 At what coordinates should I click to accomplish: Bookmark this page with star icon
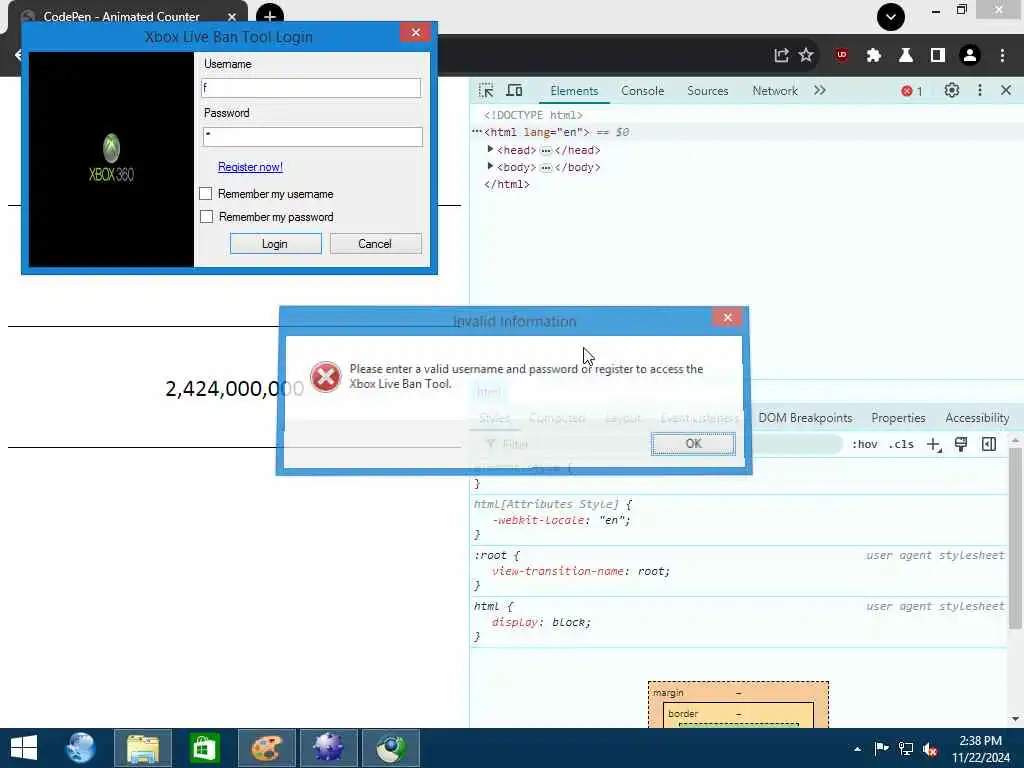(x=807, y=55)
